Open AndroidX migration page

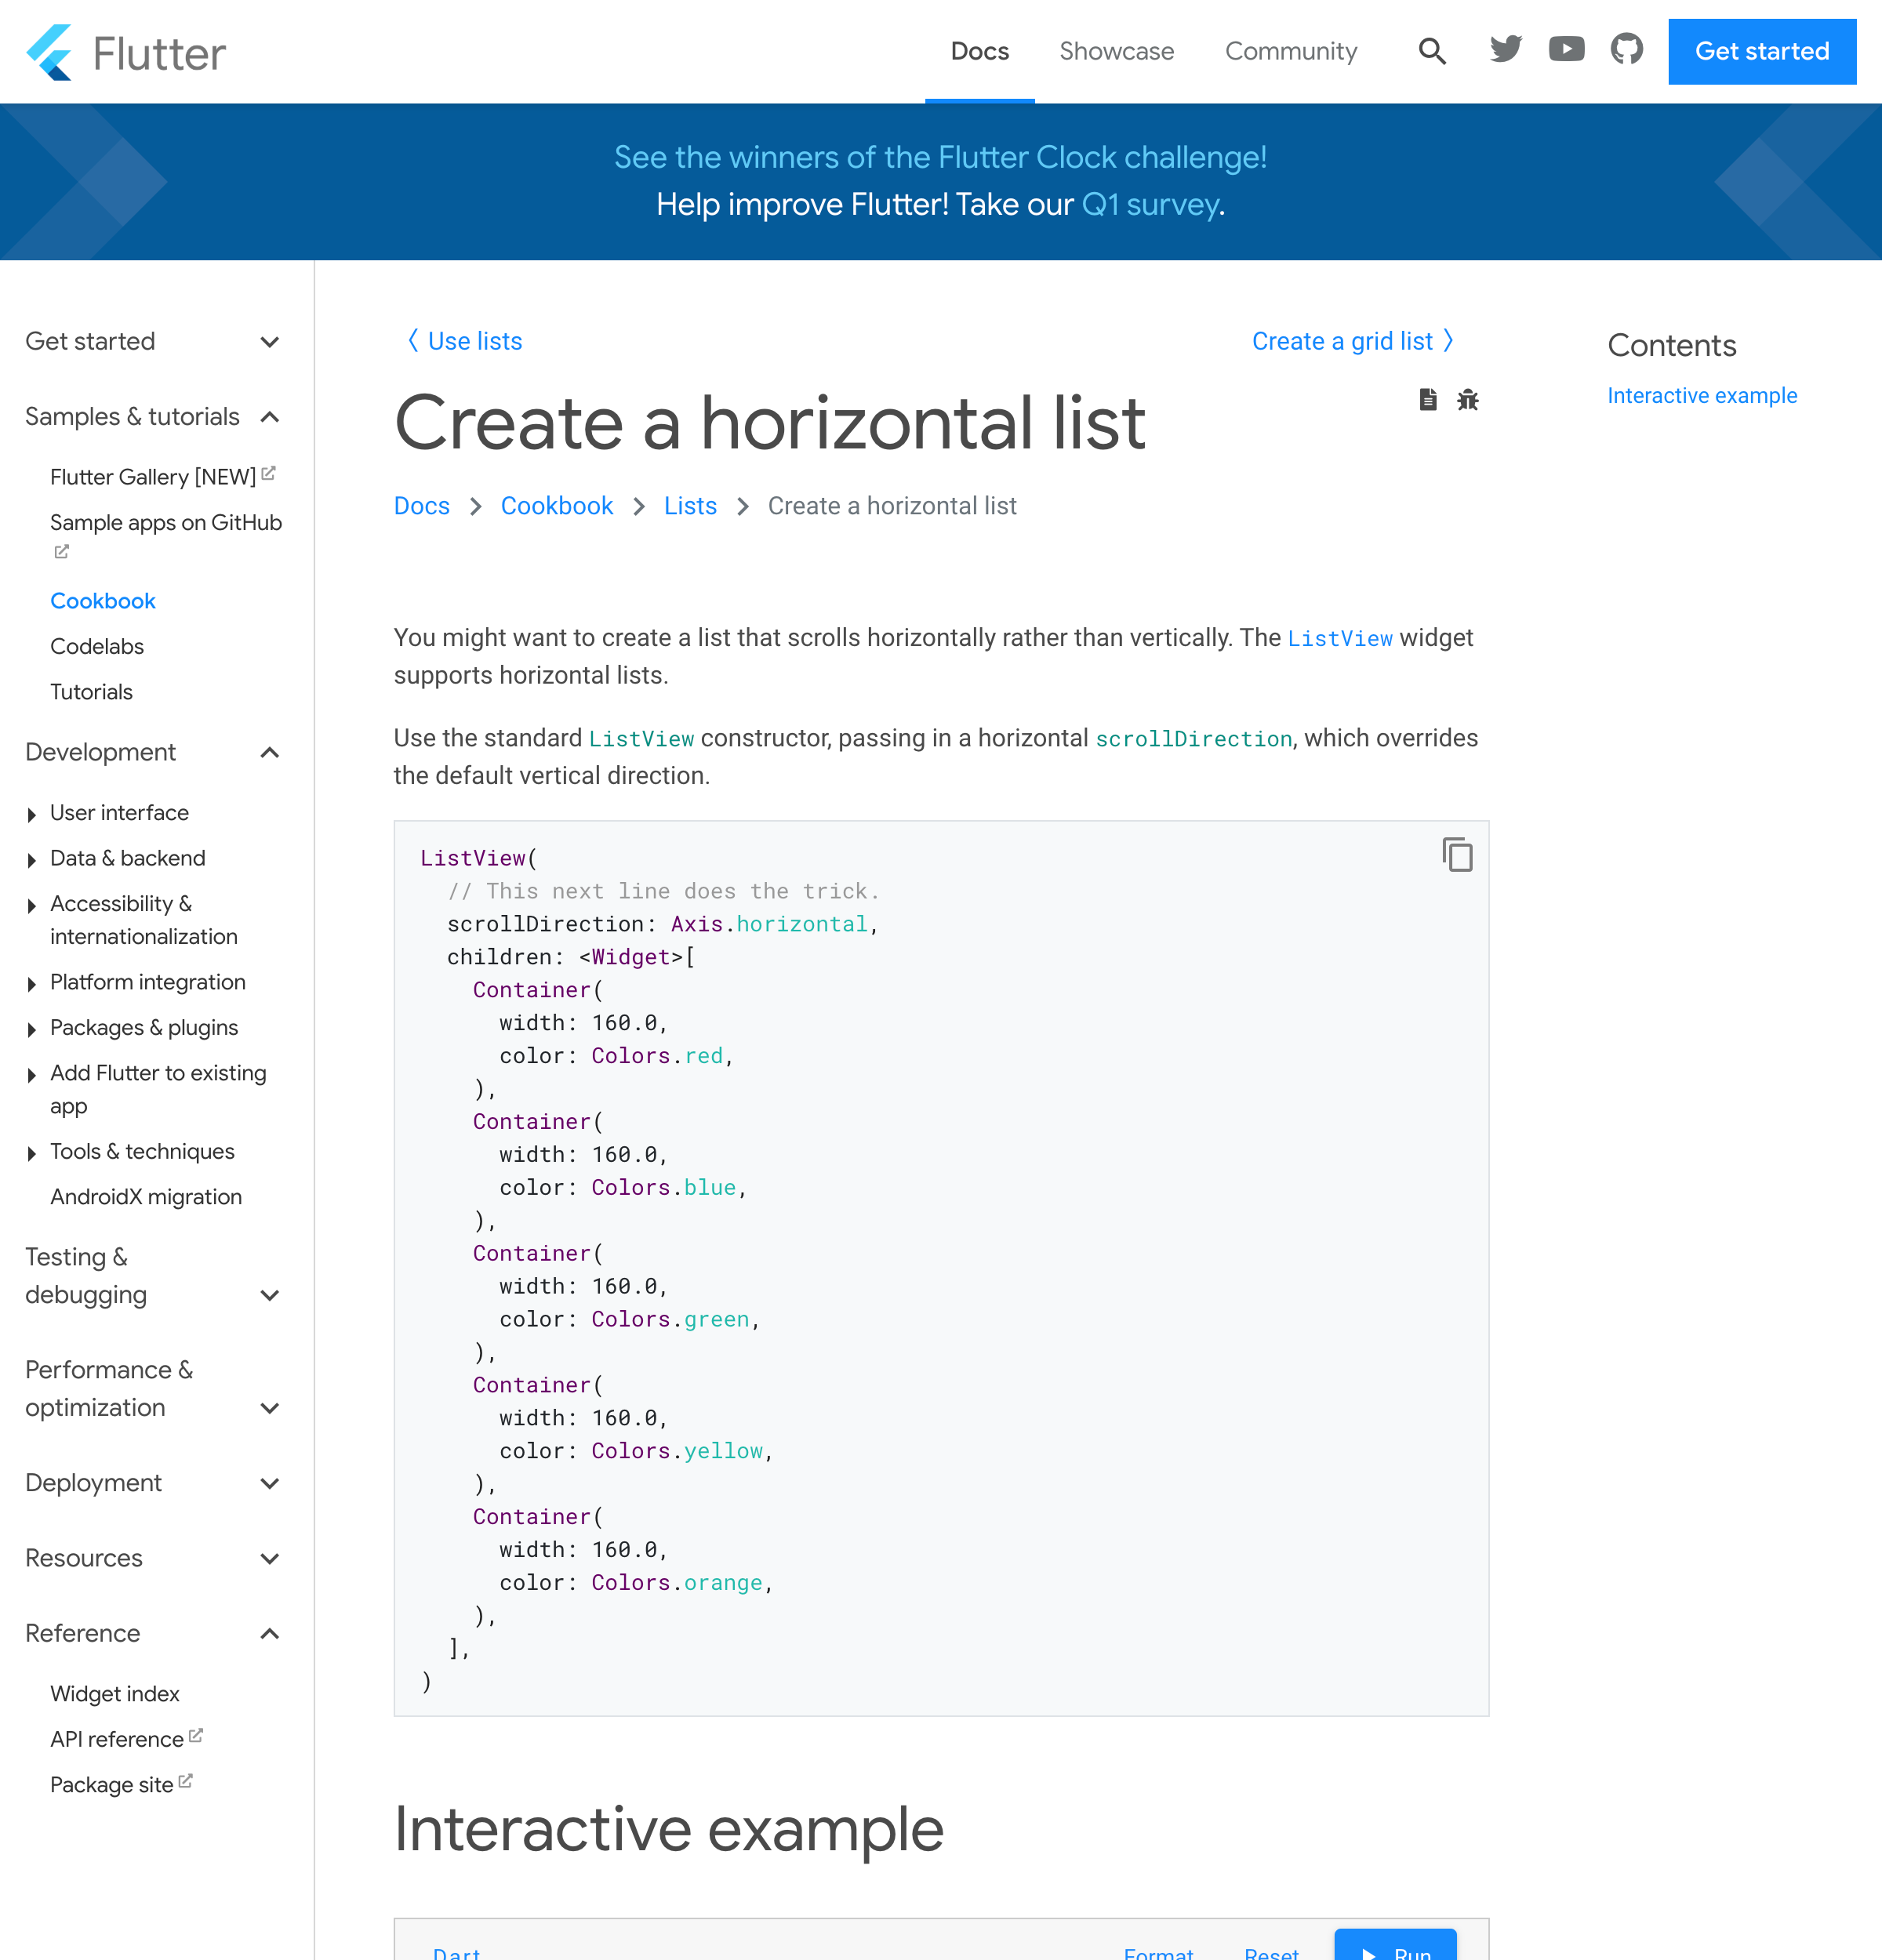tap(146, 1197)
